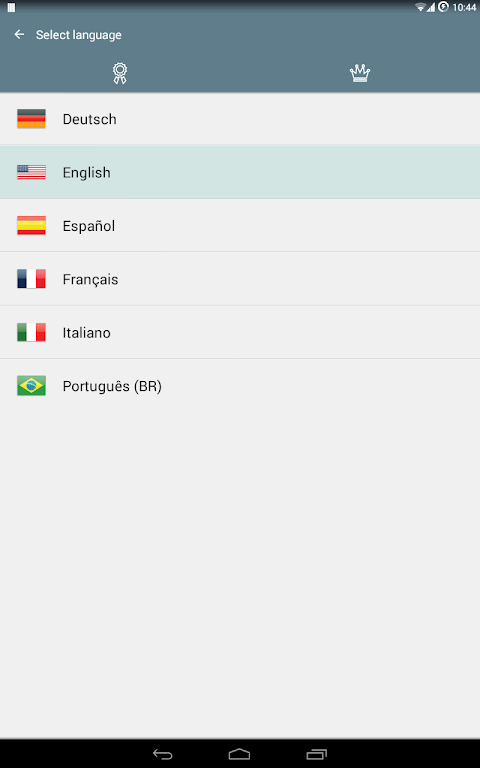
Task: Tap the Android home navigation button
Action: pyautogui.click(x=240, y=754)
